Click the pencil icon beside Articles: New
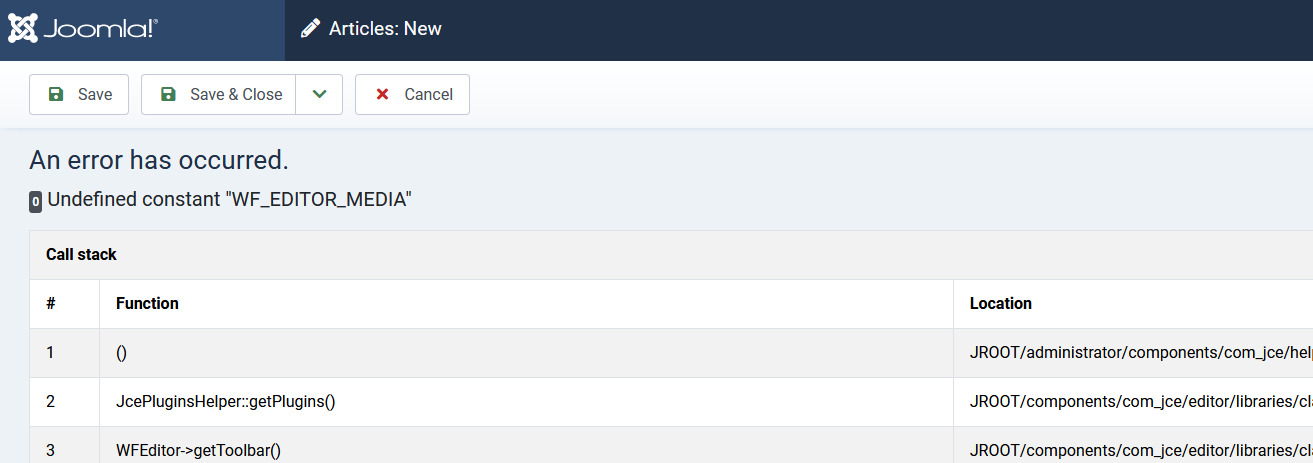Image resolution: width=1313 pixels, height=463 pixels. [x=310, y=29]
